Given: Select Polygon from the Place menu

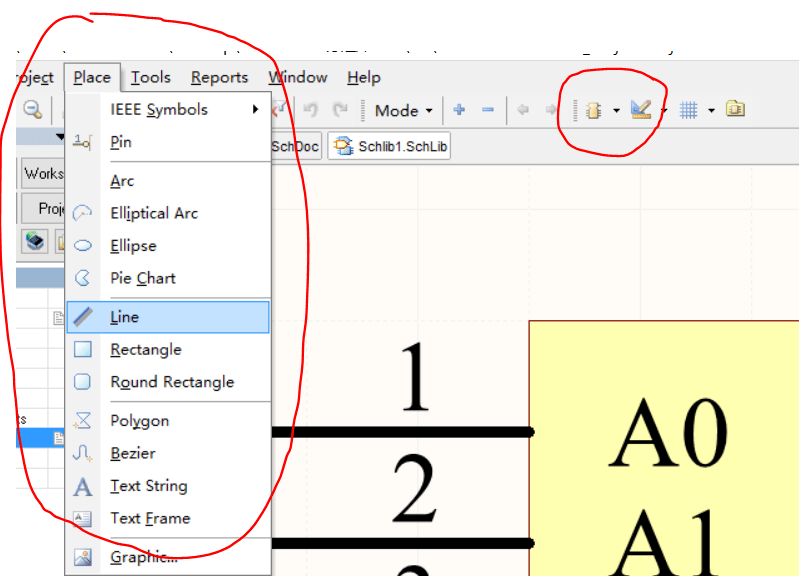Looking at the screenshot, I should pyautogui.click(x=168, y=421).
